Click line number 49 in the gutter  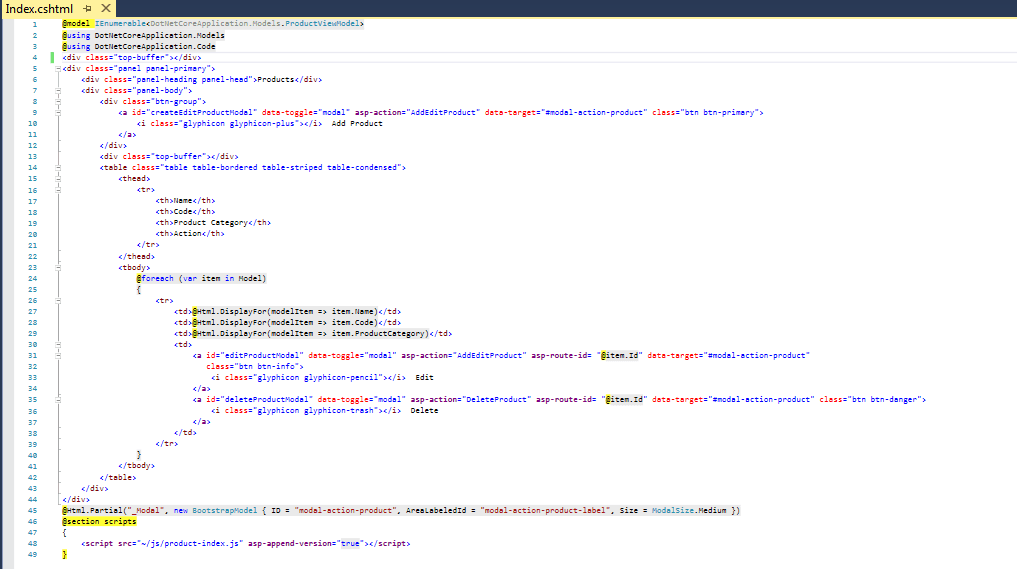click(x=33, y=555)
